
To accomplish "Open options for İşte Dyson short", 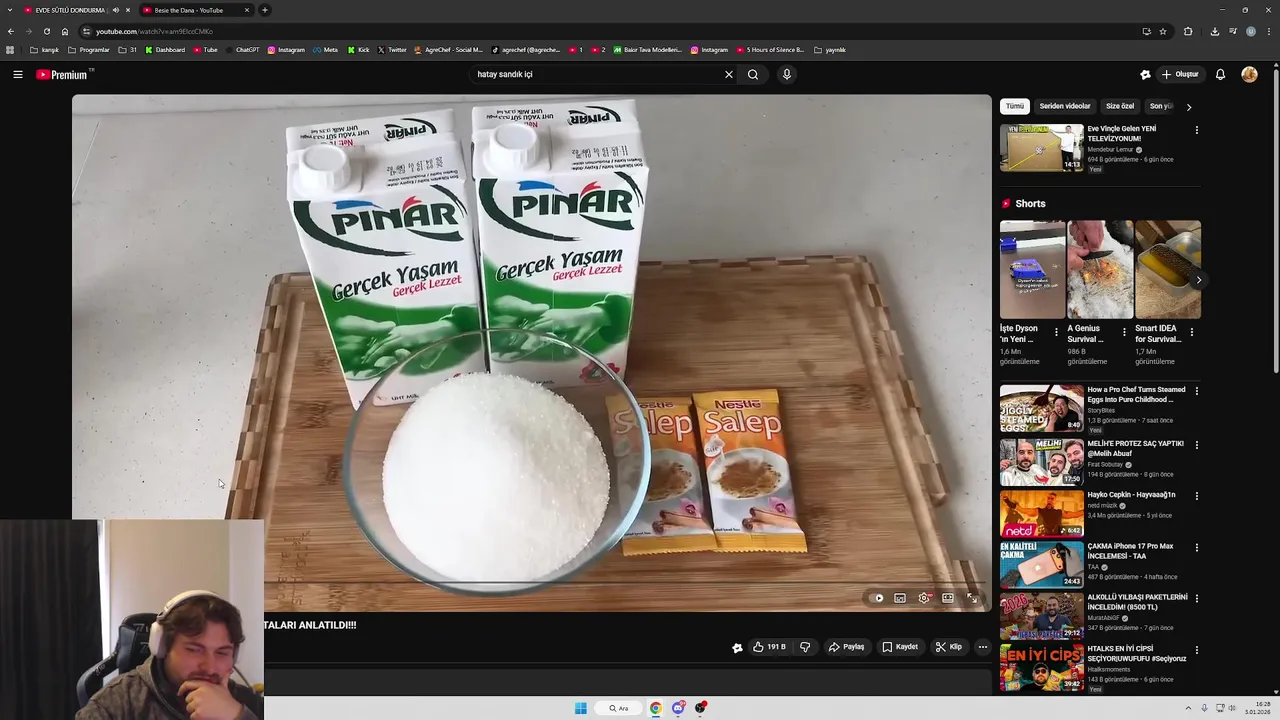I will [x=1056, y=332].
